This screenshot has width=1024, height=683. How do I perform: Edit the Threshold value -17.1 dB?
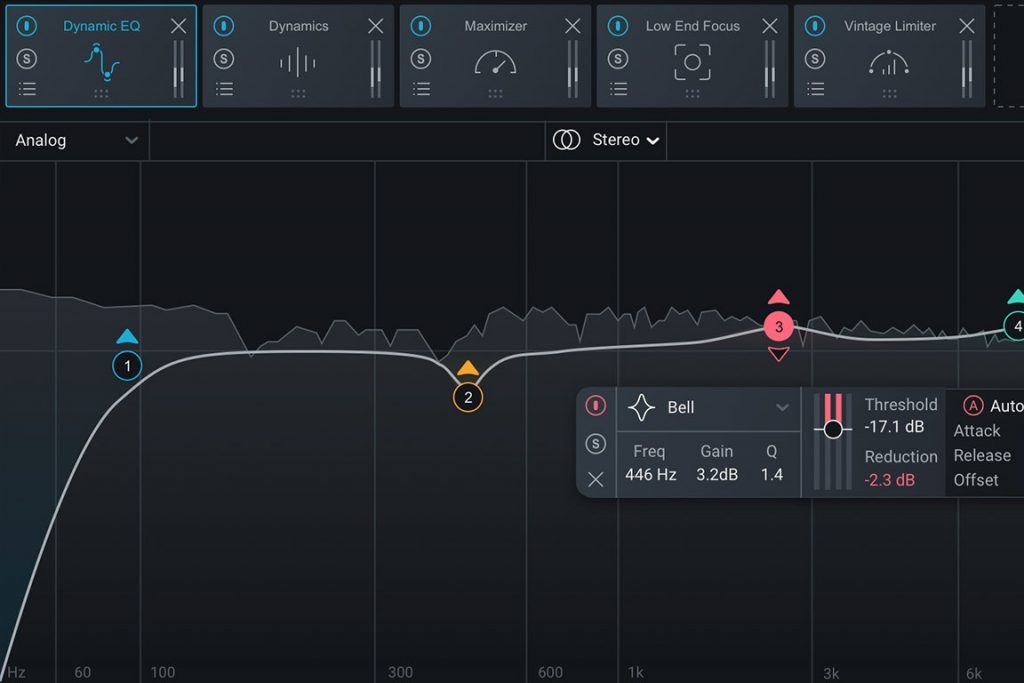click(x=894, y=427)
